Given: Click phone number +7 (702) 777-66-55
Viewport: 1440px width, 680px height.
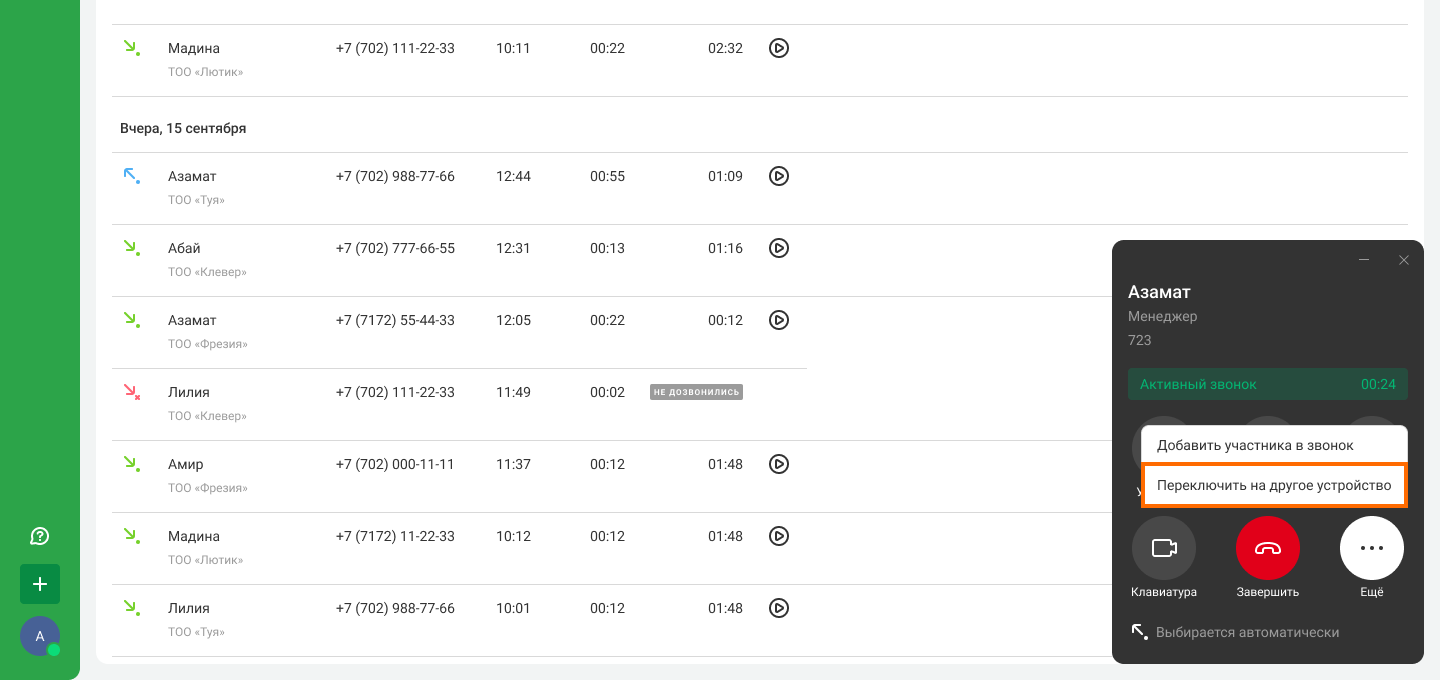Looking at the screenshot, I should click(x=395, y=248).
